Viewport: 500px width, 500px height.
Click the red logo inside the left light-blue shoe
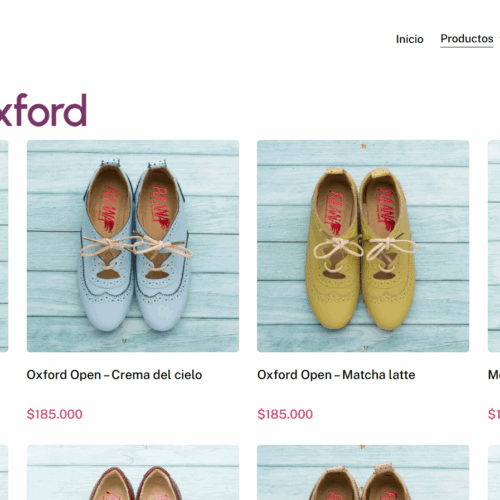(x=109, y=208)
